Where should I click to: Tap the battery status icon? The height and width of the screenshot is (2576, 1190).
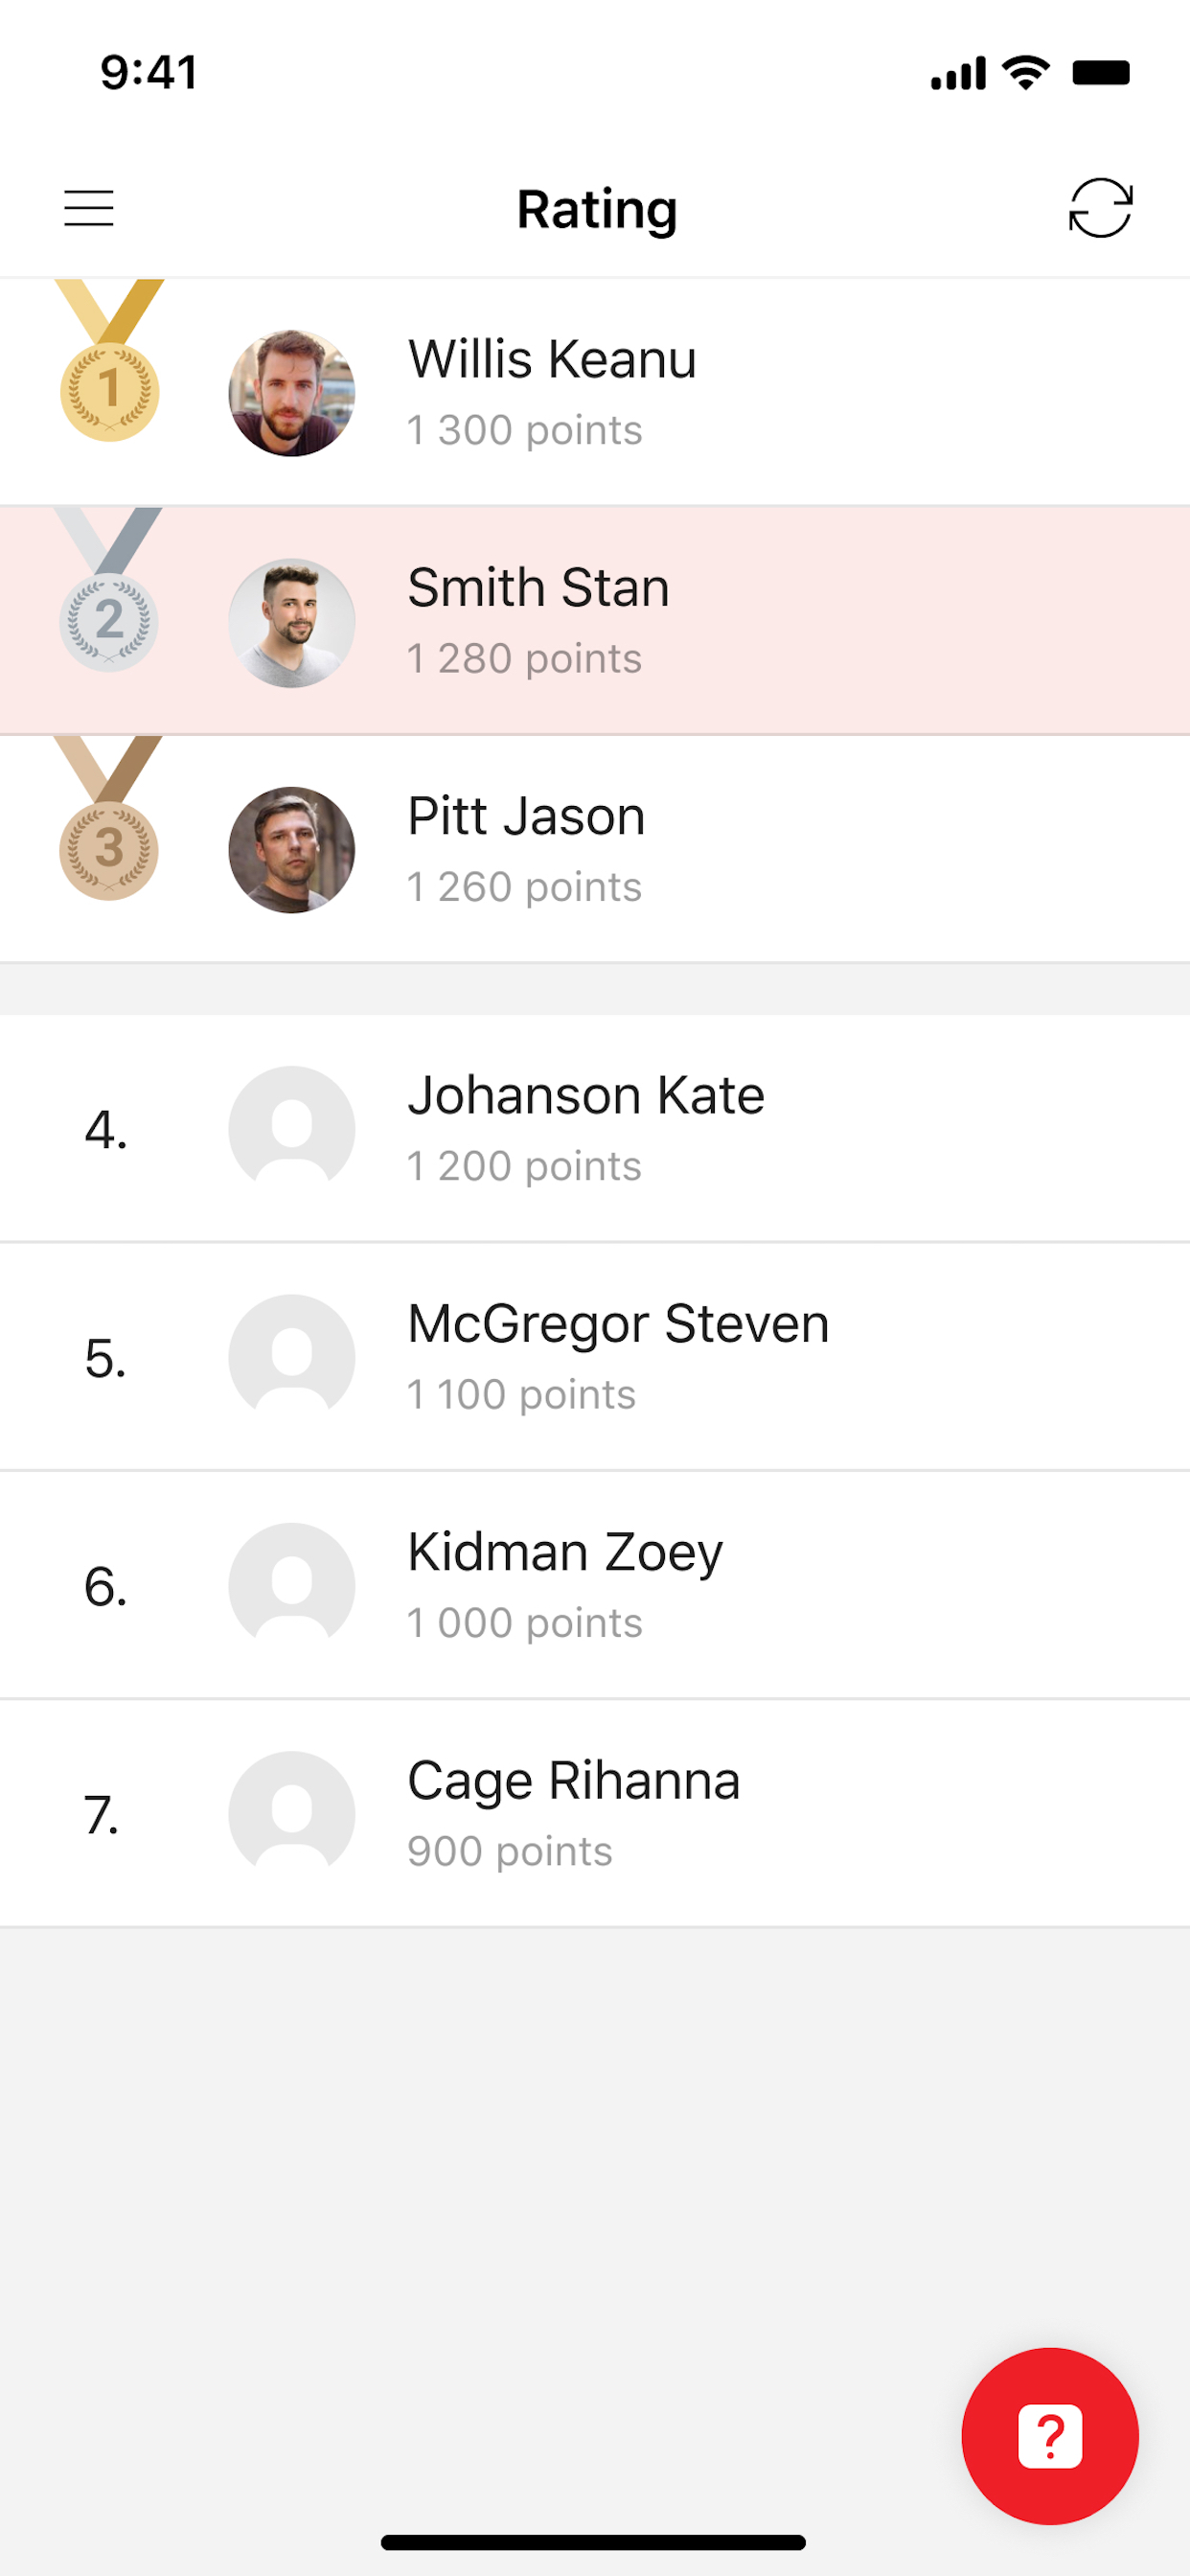coord(1101,73)
